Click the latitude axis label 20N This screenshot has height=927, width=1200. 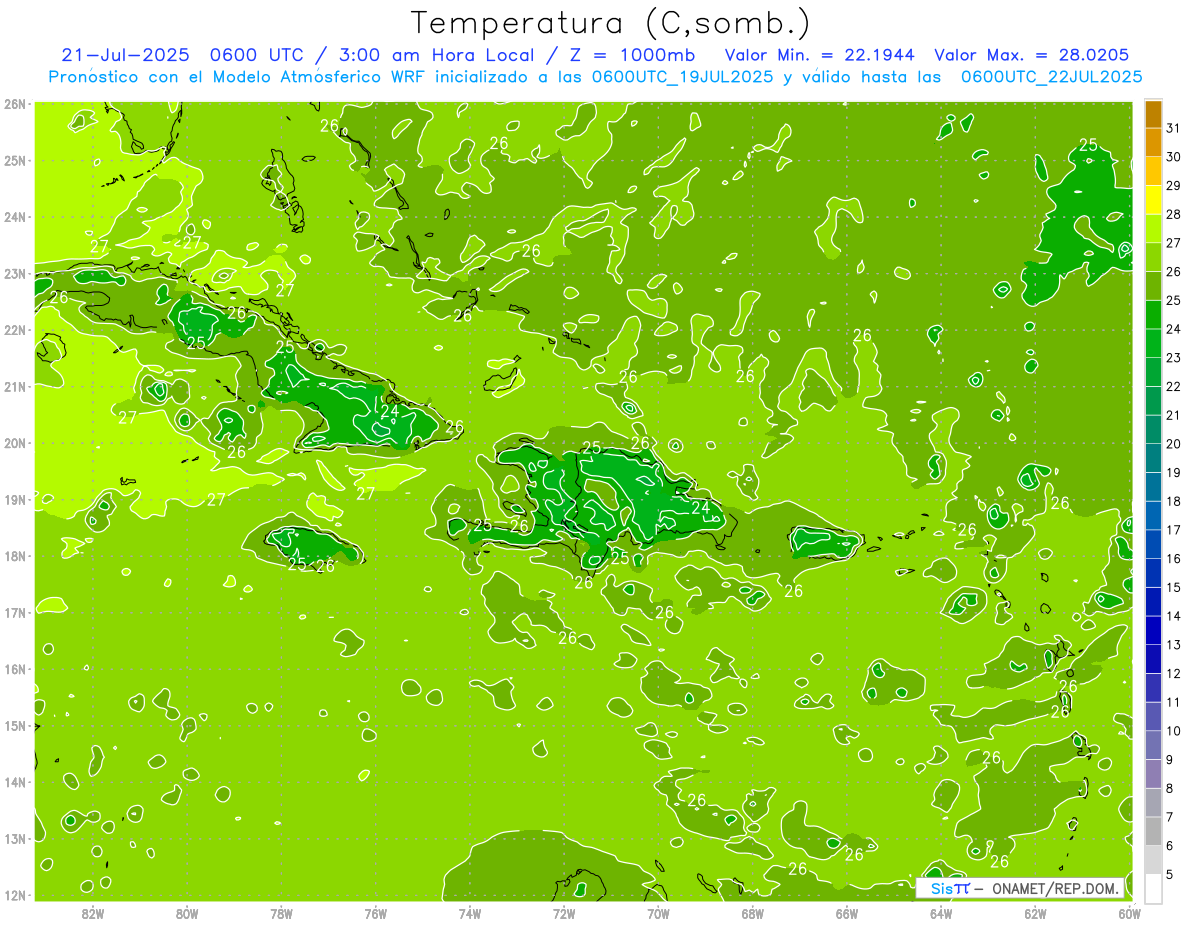[x=14, y=443]
